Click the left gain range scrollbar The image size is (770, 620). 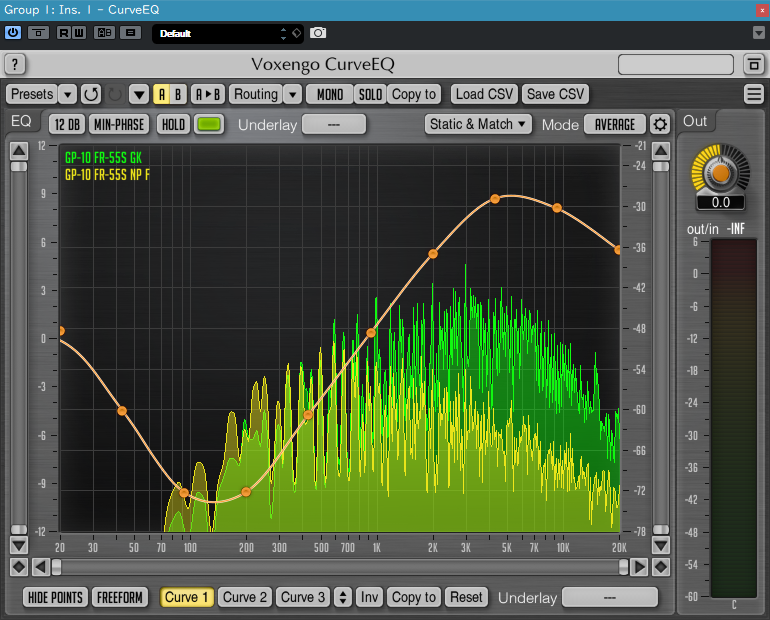tap(19, 348)
